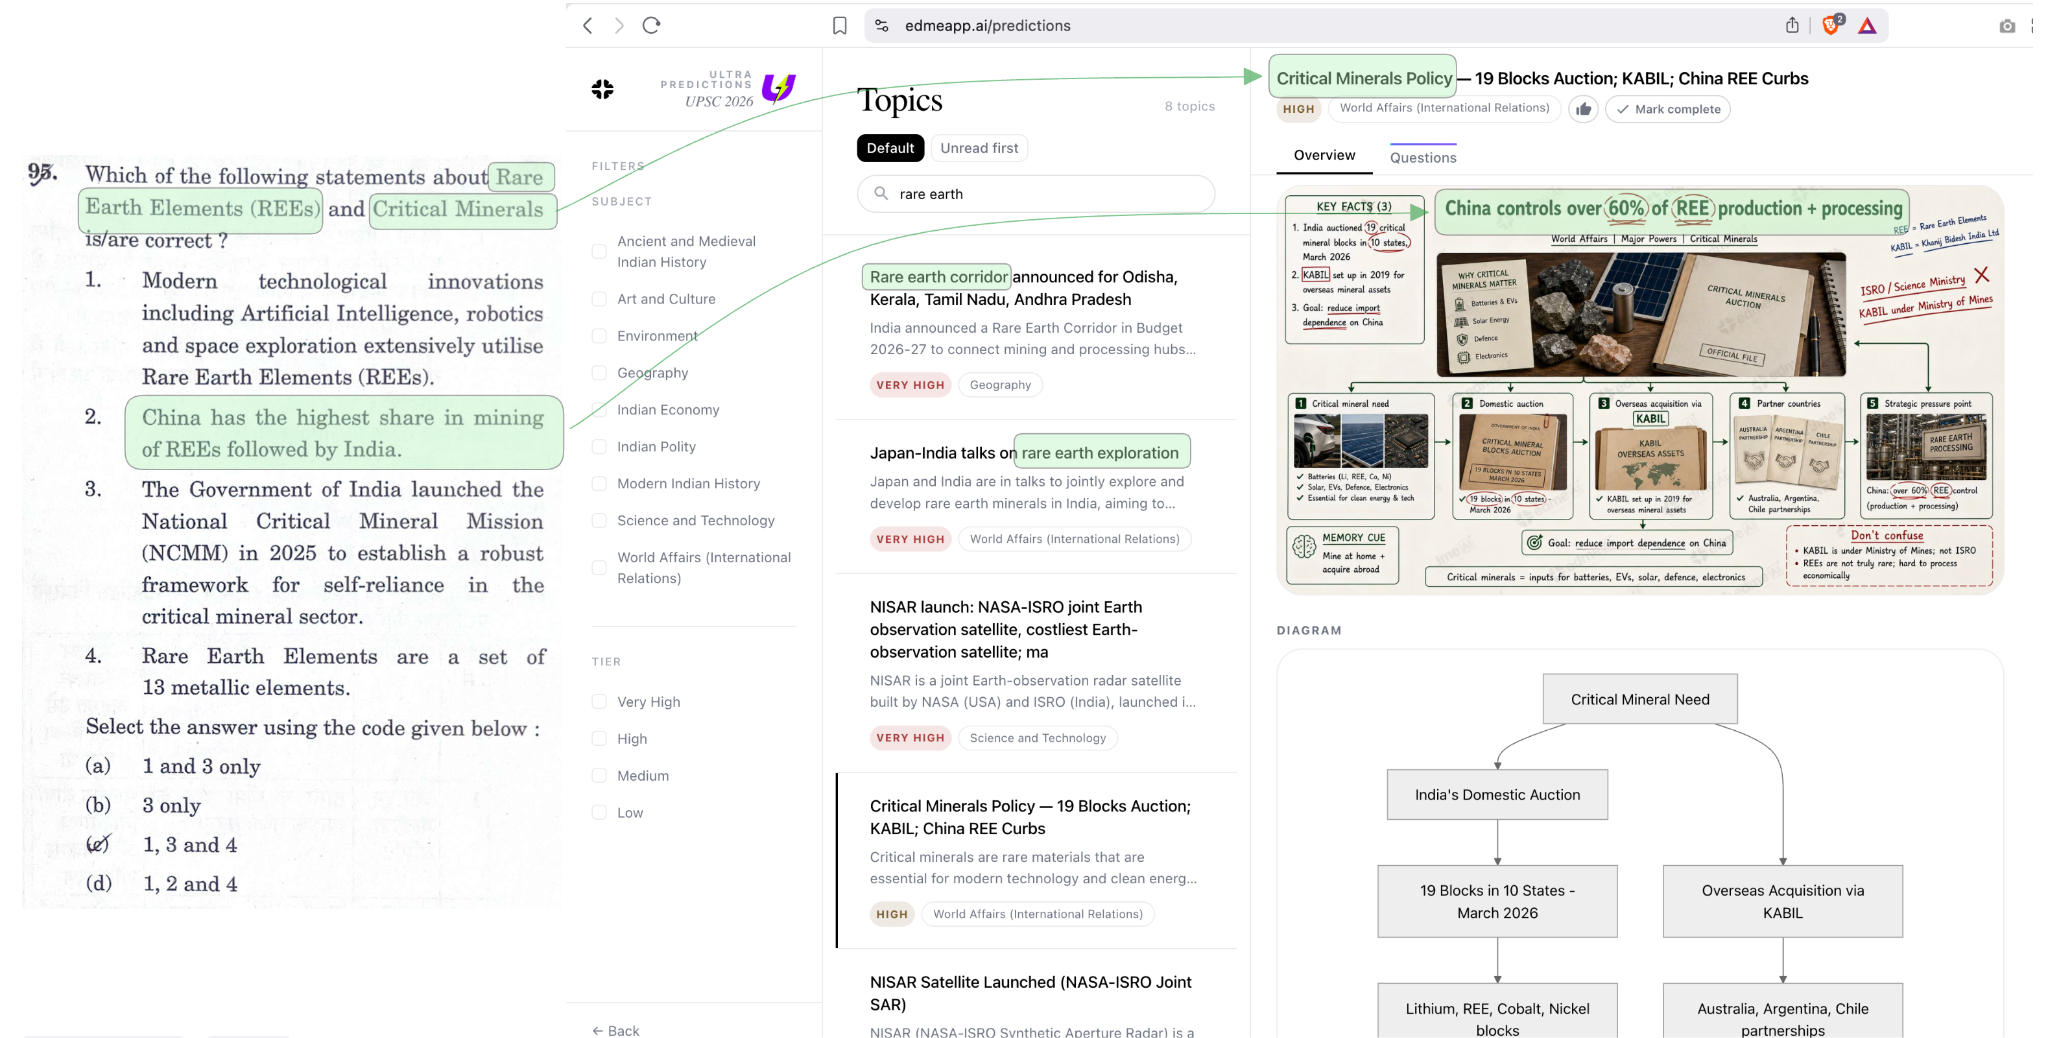Screen dimensions: 2048x1038
Task: Open NISAR launch NASA-ISRO topic
Action: tap(1036, 675)
